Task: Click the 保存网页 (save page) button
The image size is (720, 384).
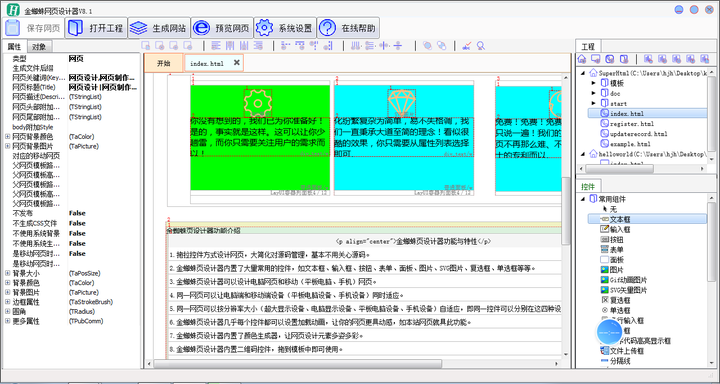Action: [33, 28]
